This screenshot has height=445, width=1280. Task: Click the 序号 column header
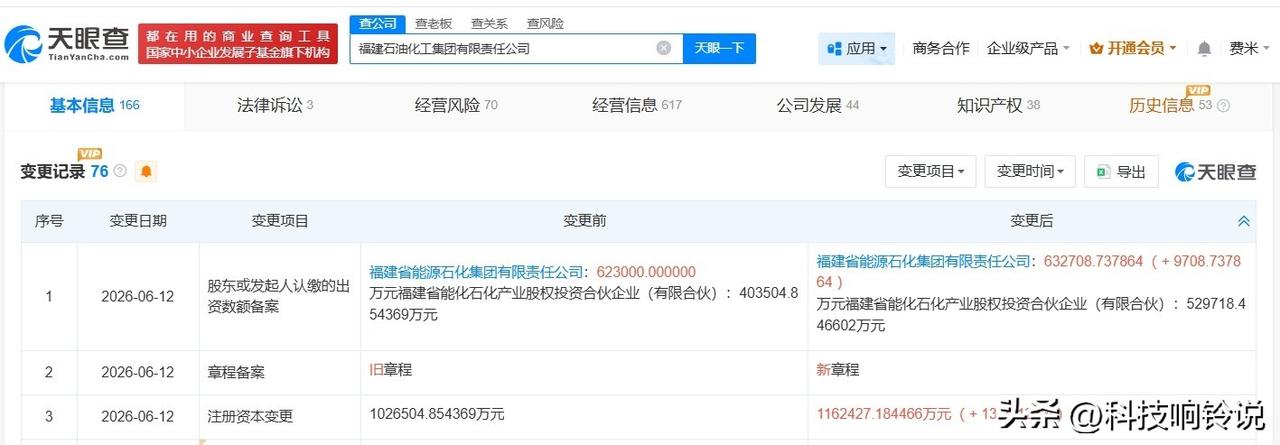49,221
